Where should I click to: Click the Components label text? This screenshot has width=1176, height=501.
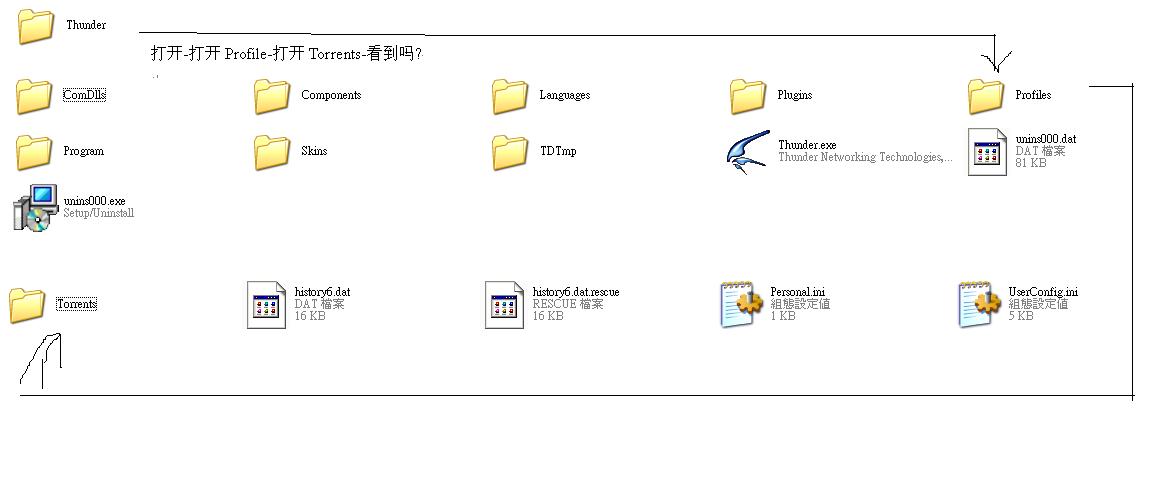click(x=331, y=95)
